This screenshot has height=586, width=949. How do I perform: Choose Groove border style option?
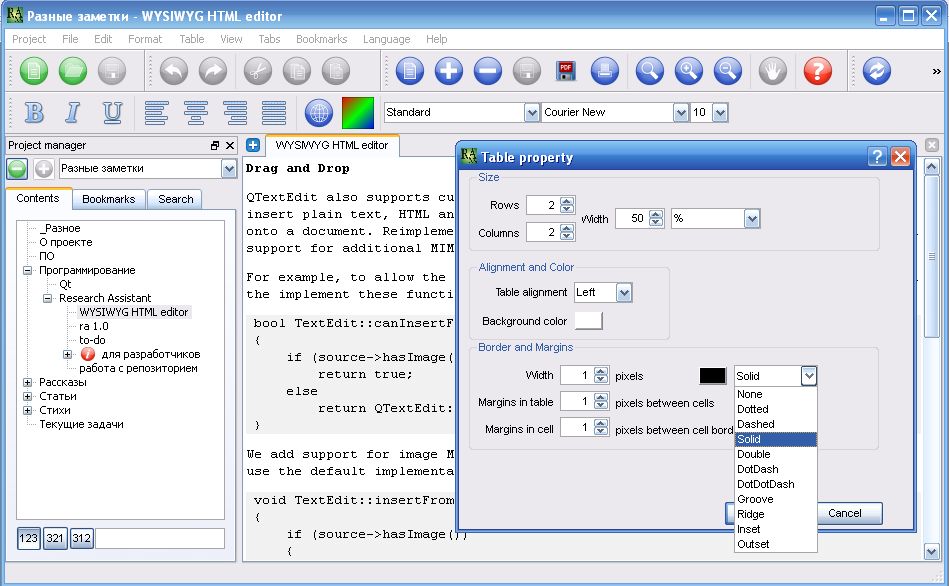775,499
